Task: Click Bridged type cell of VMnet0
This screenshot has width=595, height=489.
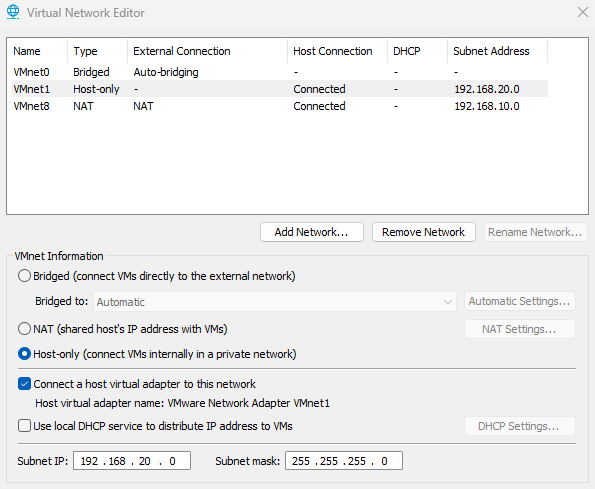Action: point(91,72)
